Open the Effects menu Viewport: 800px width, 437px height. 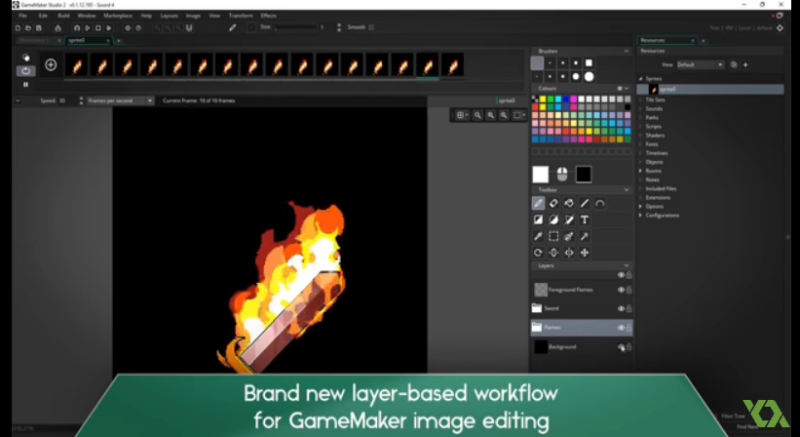pyautogui.click(x=268, y=16)
